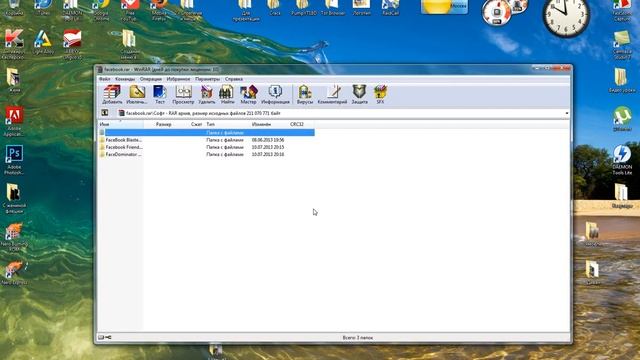Screen dimensions: 640x360
Task: Show archive Информация (Info)
Action: tap(275, 95)
